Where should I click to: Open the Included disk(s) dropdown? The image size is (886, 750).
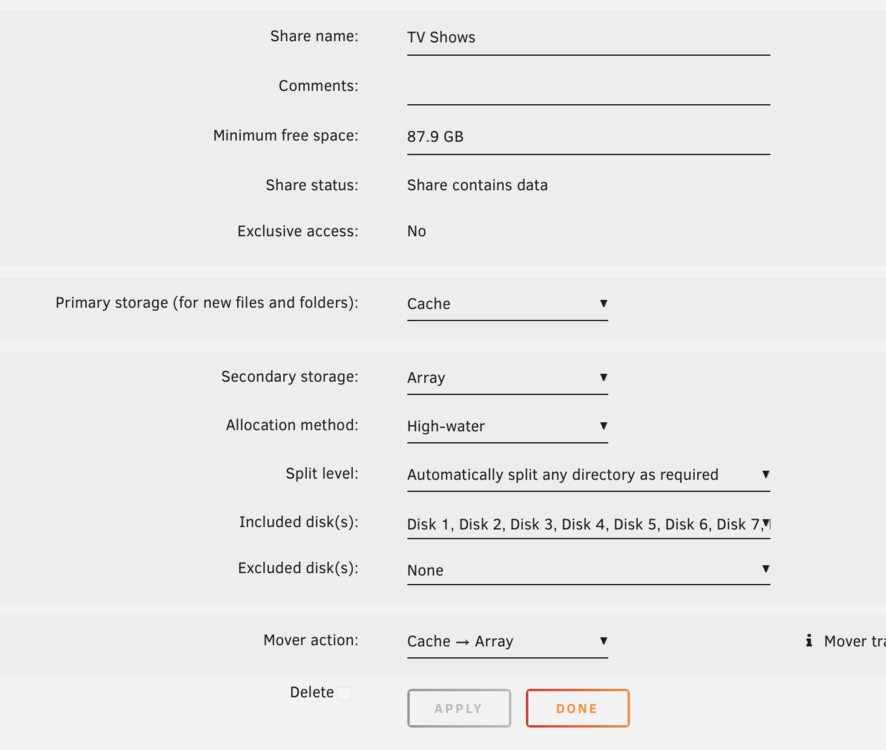click(588, 524)
